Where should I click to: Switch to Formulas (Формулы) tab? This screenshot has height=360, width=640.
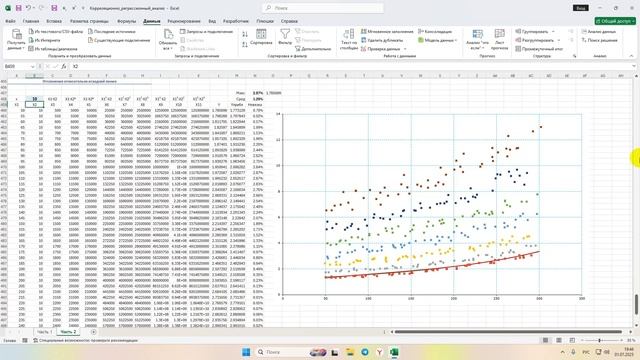point(127,21)
